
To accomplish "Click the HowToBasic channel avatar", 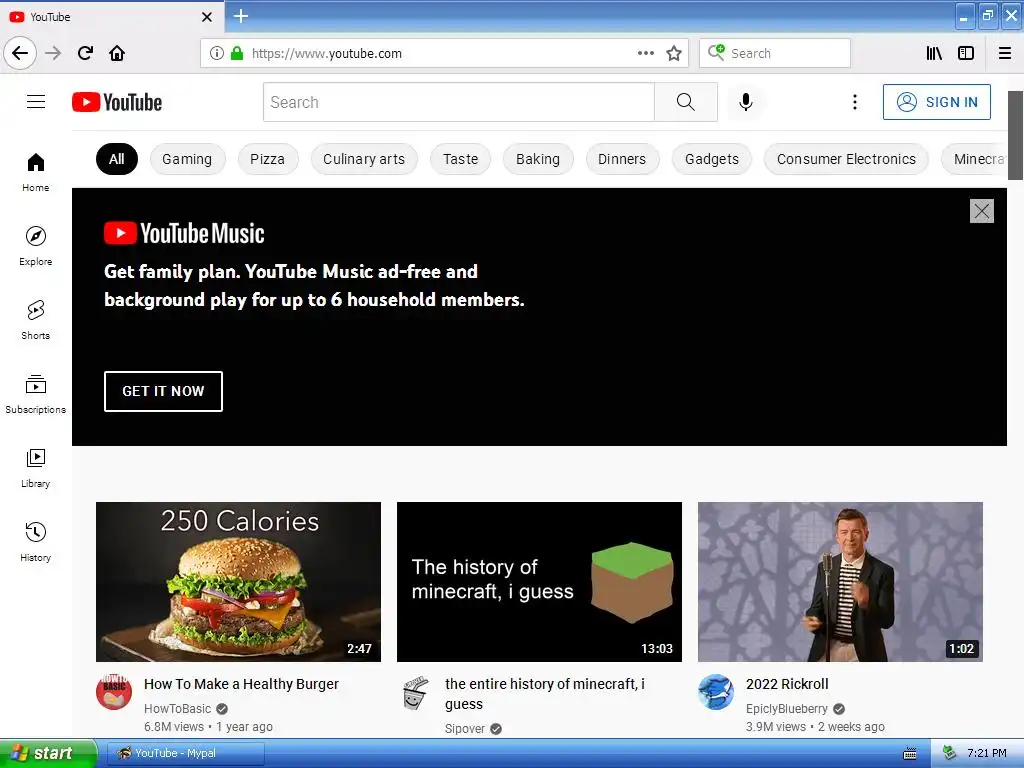I will click(114, 692).
